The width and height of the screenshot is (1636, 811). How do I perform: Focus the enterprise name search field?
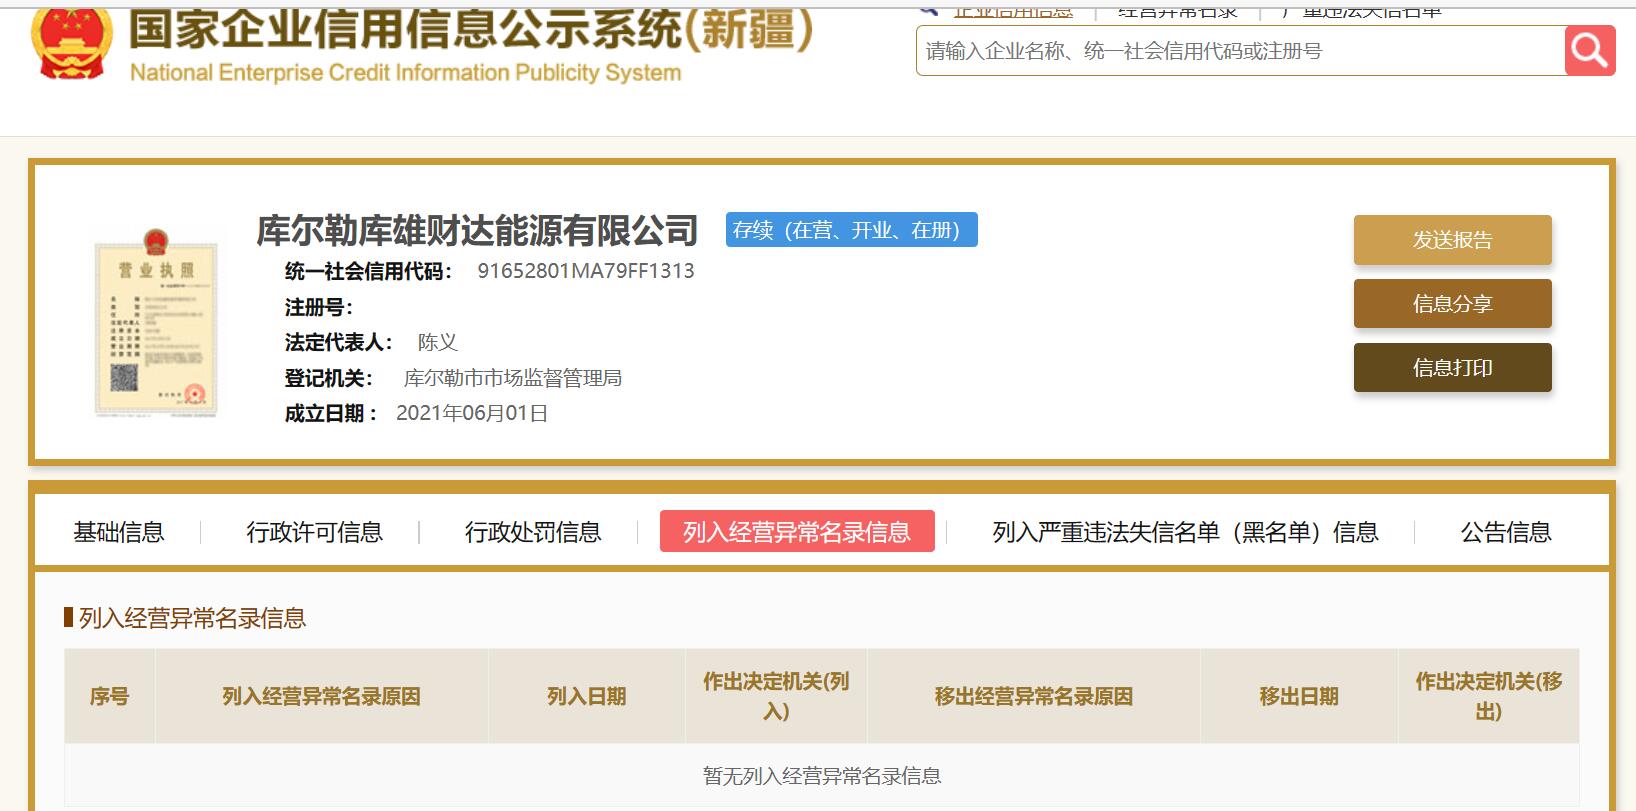point(1240,50)
